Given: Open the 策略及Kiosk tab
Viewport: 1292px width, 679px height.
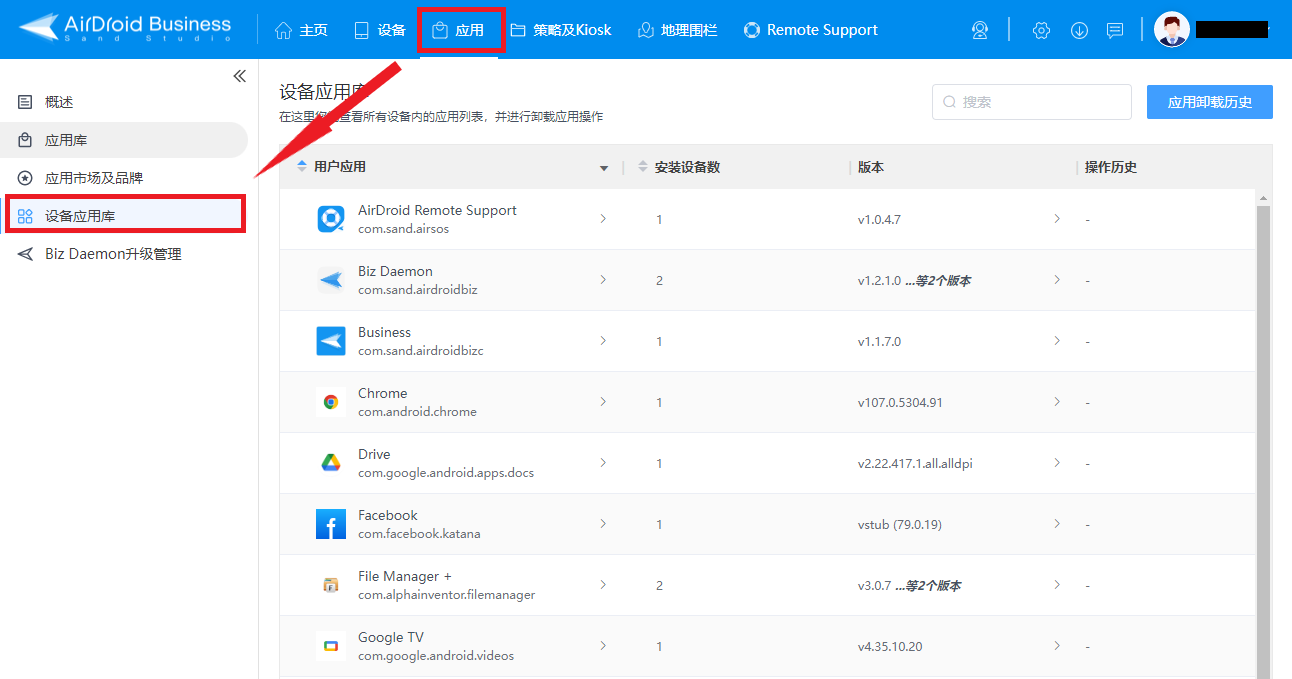Looking at the screenshot, I should pyautogui.click(x=560, y=30).
